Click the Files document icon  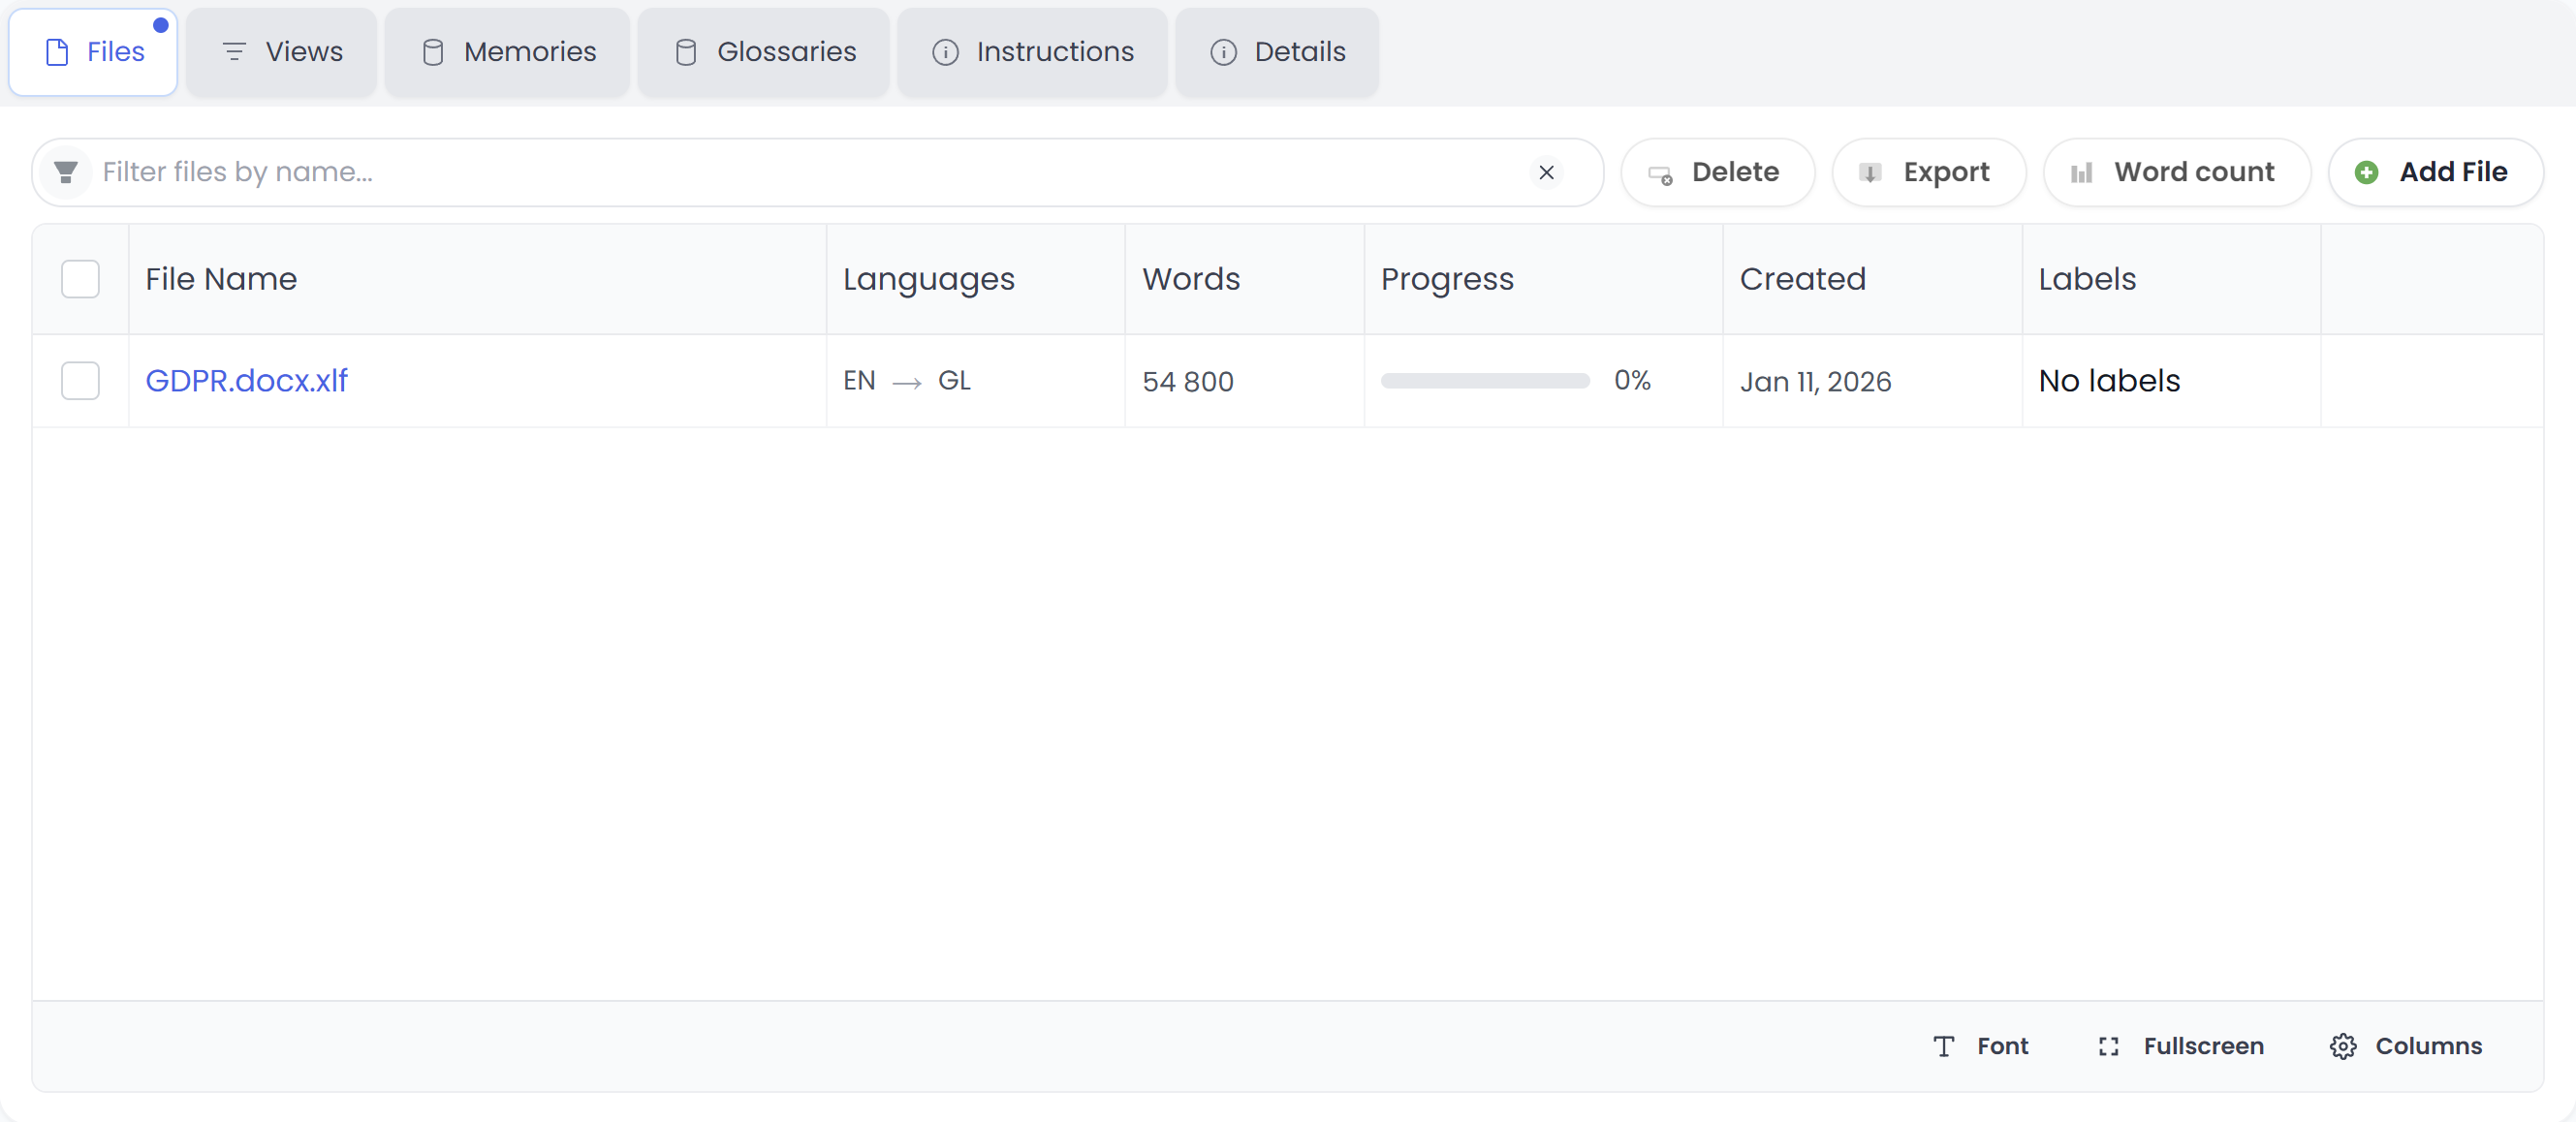(x=55, y=51)
